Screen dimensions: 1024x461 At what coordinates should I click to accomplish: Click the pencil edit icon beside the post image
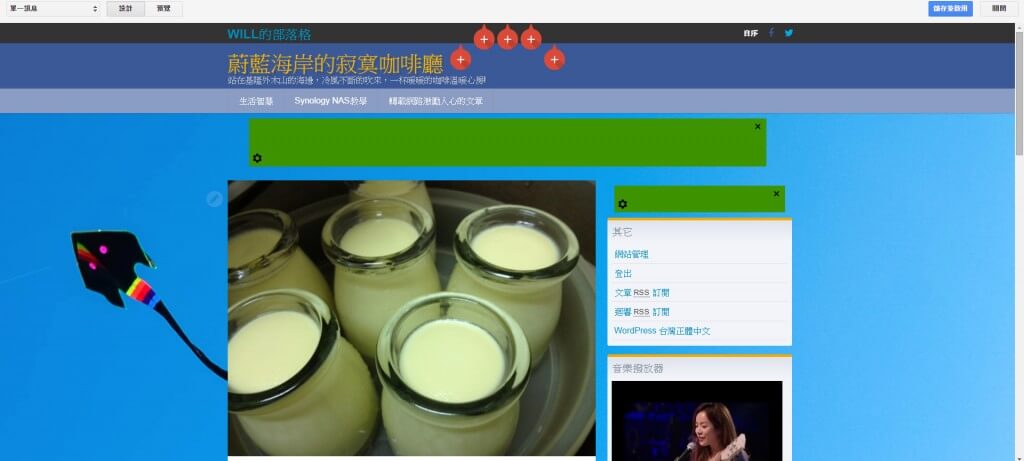pos(214,199)
